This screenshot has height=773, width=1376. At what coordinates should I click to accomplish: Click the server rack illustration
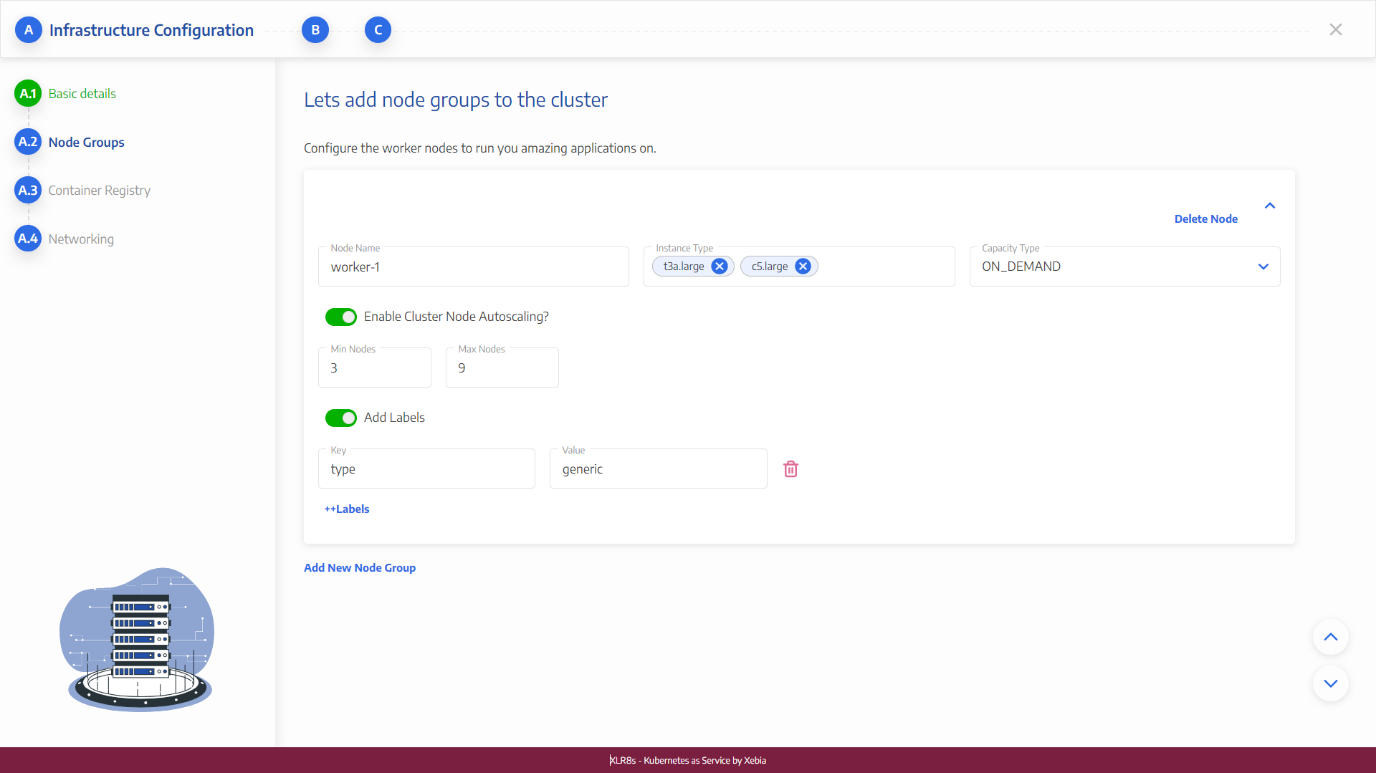[x=137, y=639]
